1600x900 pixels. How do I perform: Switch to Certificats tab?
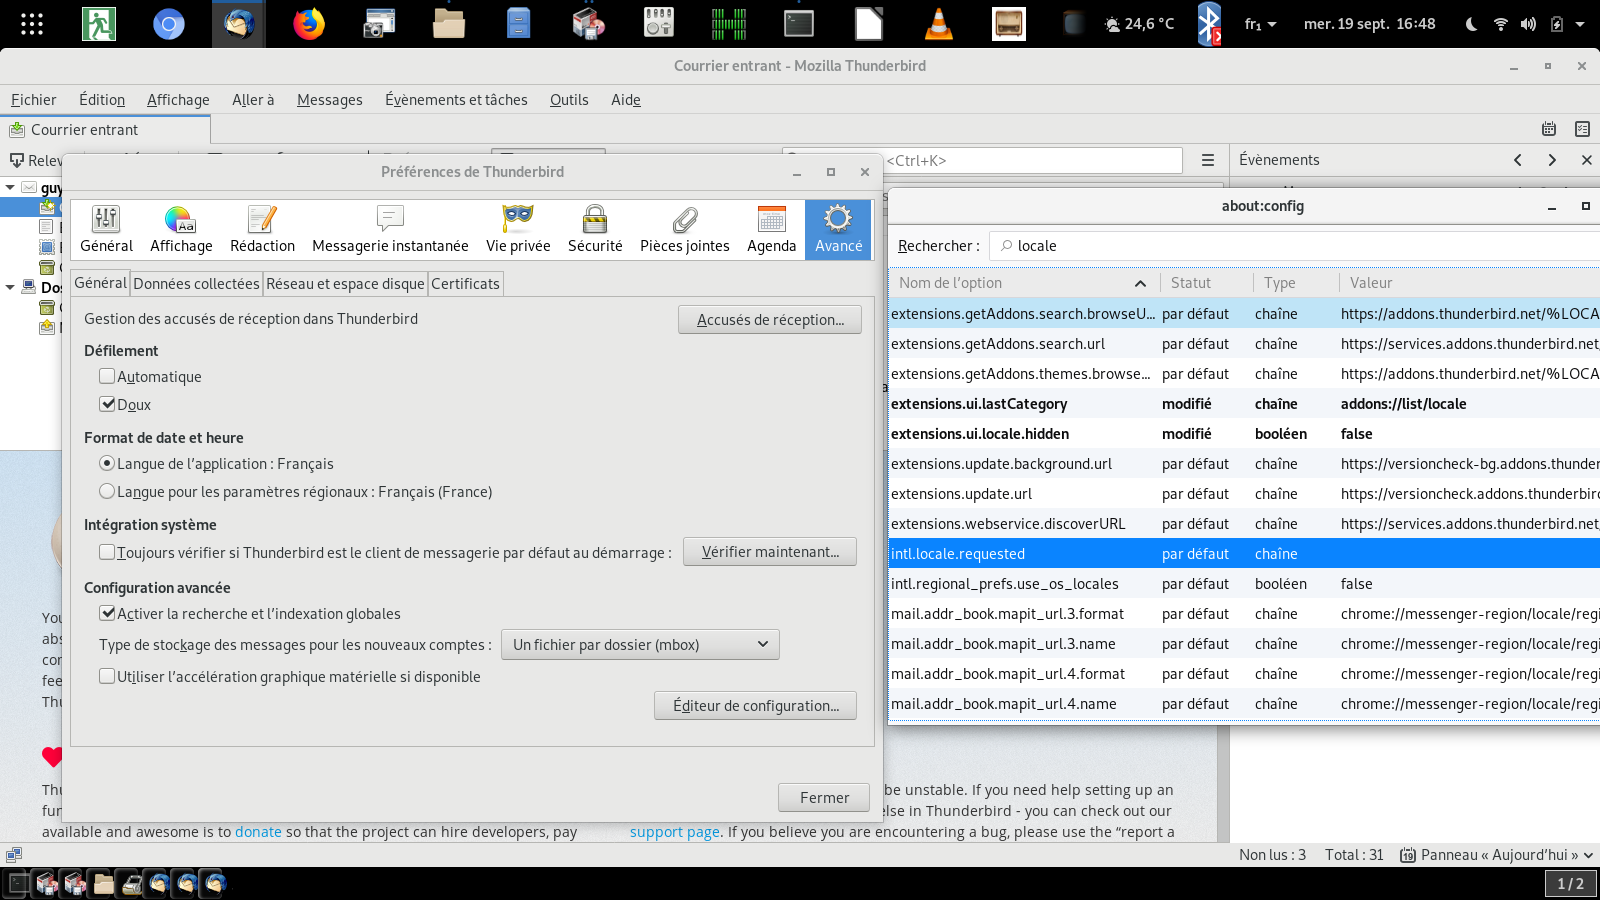coord(465,284)
